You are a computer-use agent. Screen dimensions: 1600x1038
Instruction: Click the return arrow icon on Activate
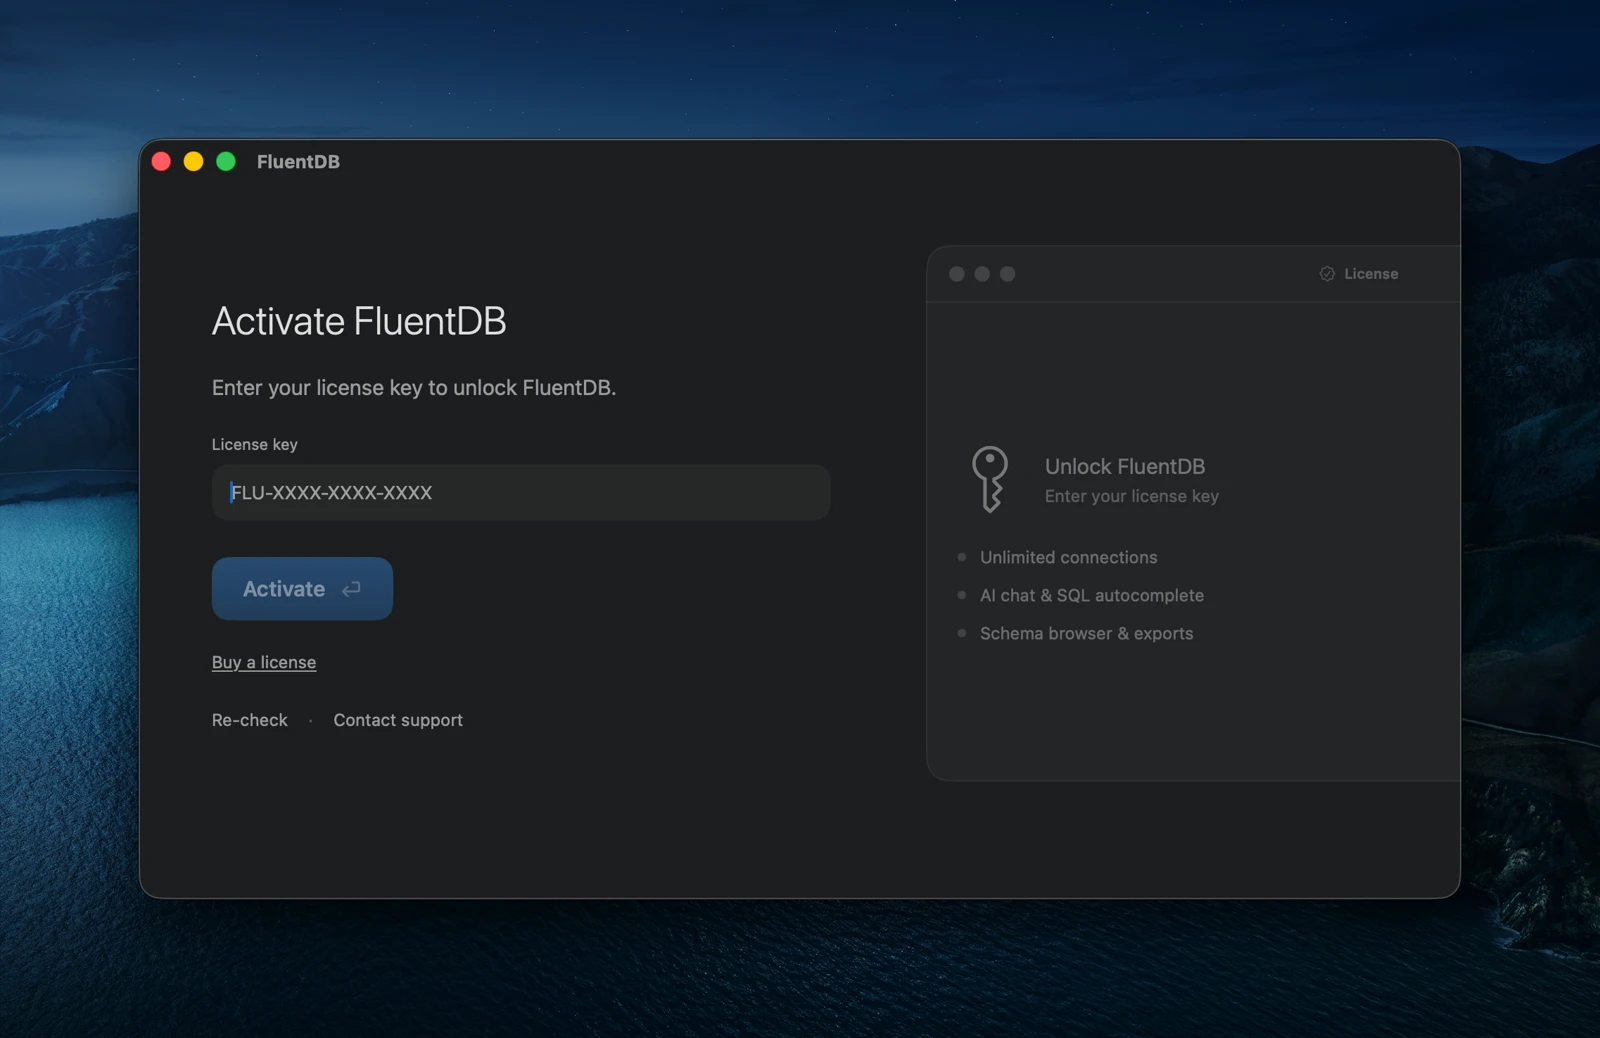[351, 589]
